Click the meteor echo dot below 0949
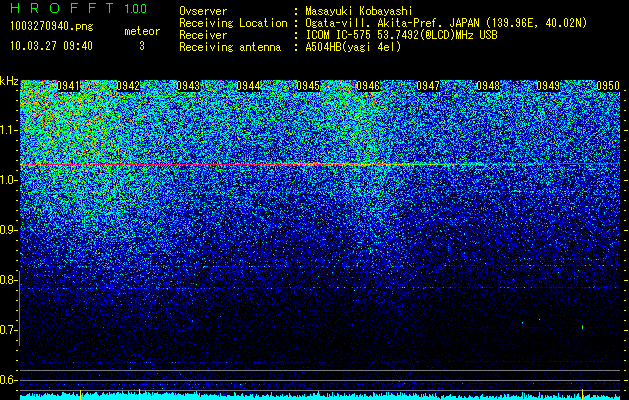The width and height of the screenshot is (629, 400). pos(582,327)
